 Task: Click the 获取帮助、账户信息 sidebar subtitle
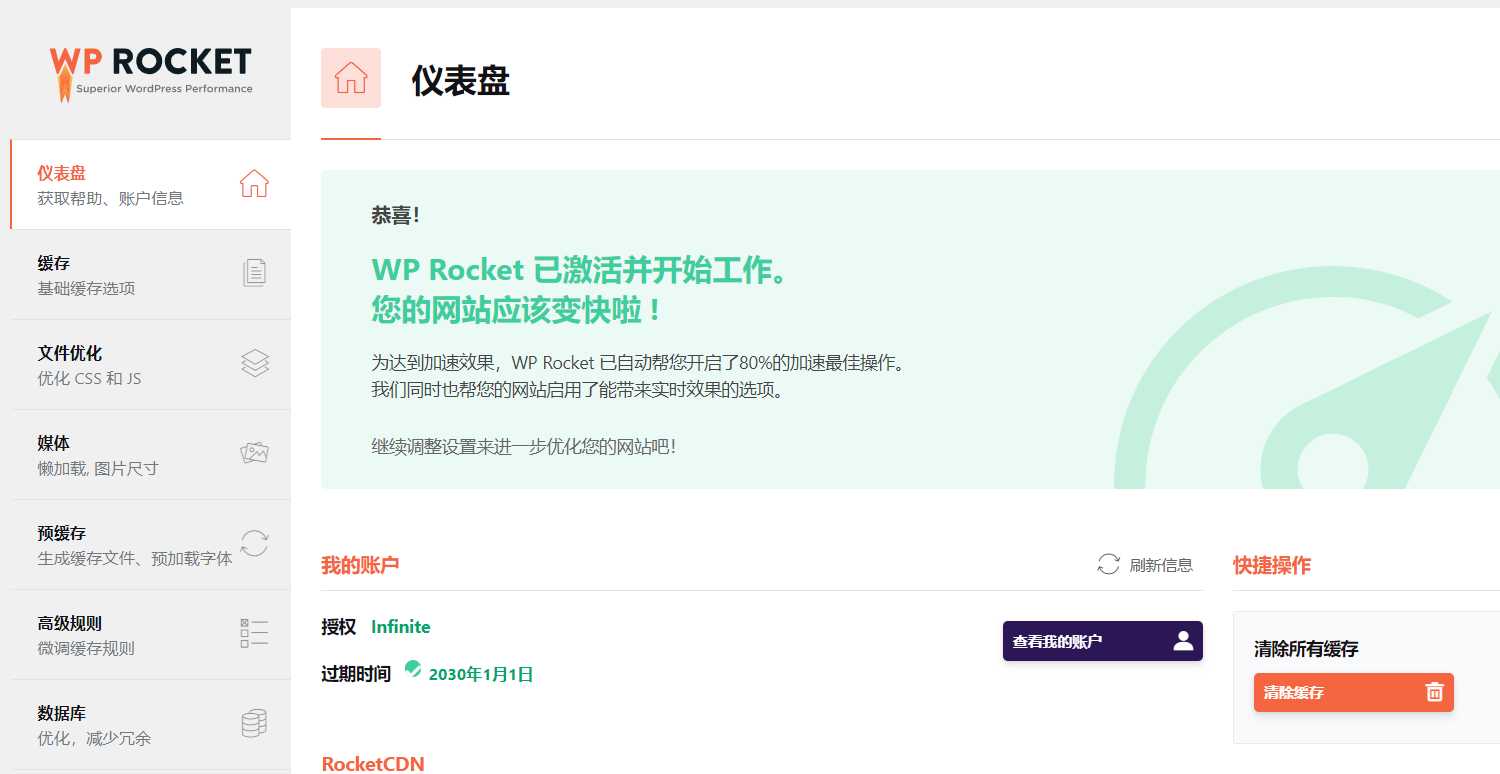tap(111, 198)
